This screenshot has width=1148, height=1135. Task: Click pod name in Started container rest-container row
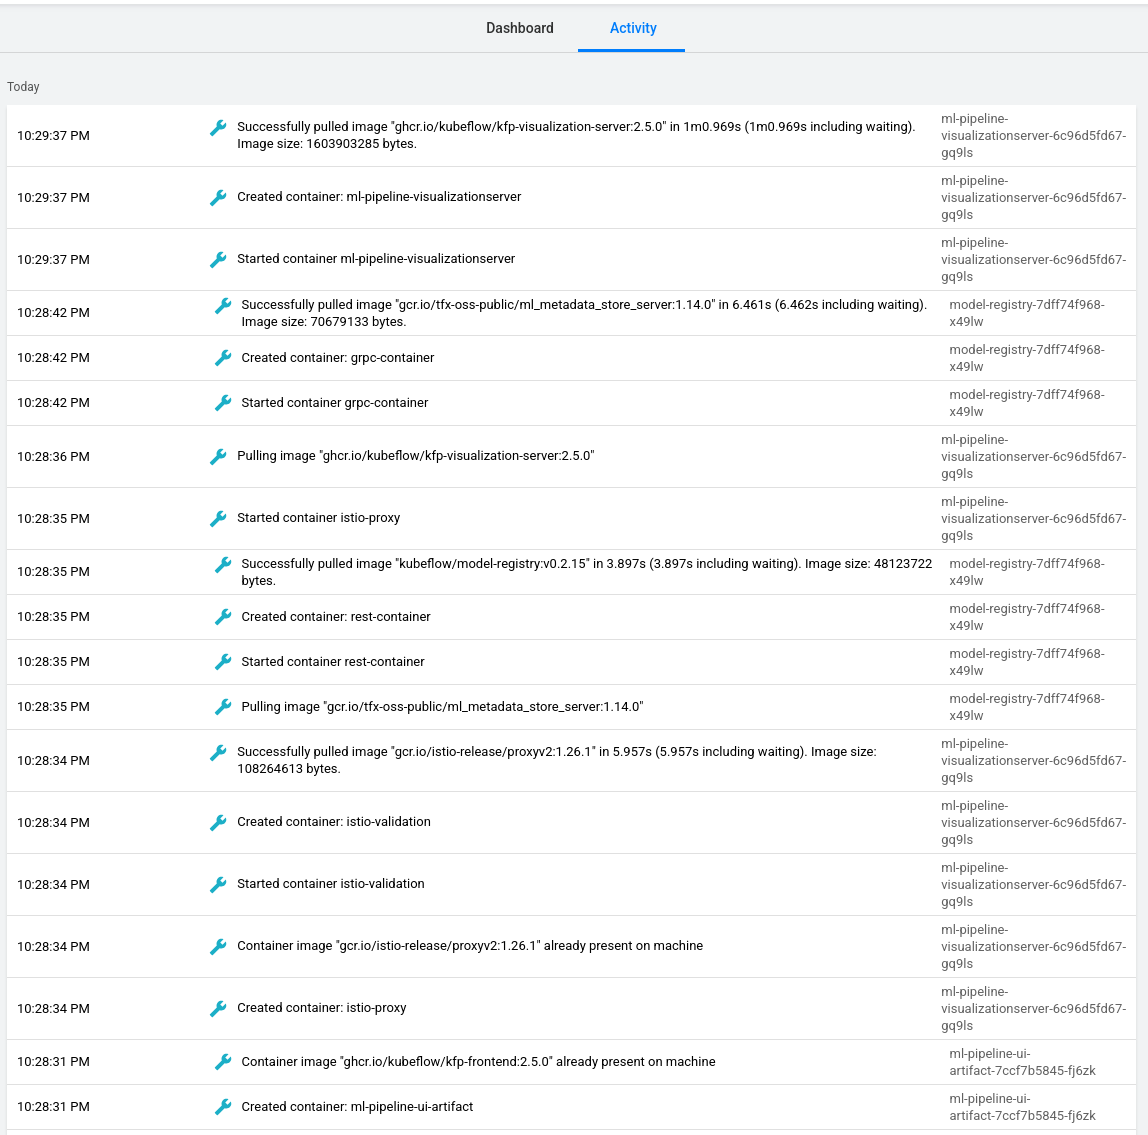pyautogui.click(x=1026, y=662)
